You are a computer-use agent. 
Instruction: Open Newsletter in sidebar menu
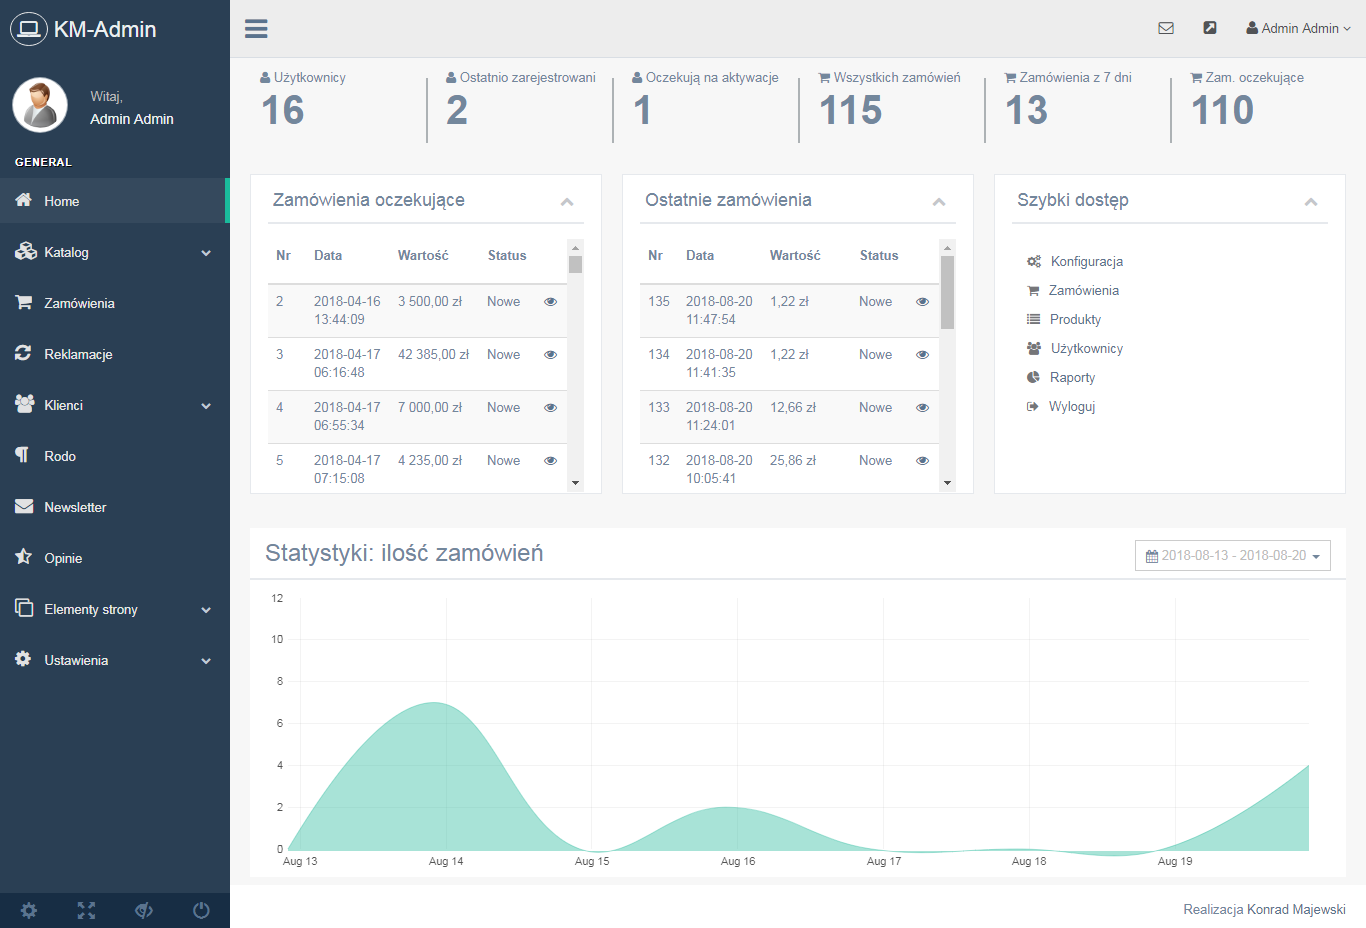coord(114,507)
